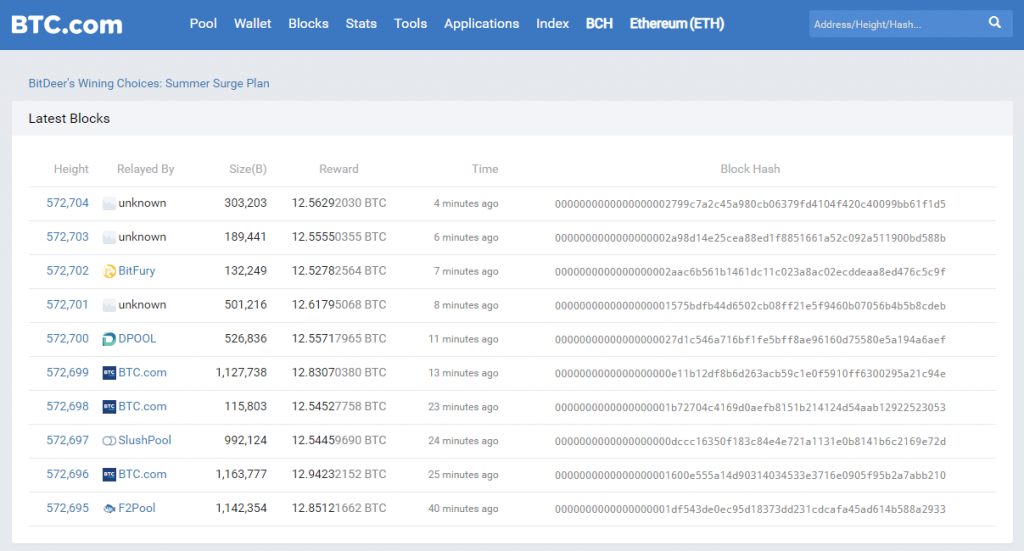Click the search magnifier icon
Screen dimensions: 1024x551
coord(995,23)
